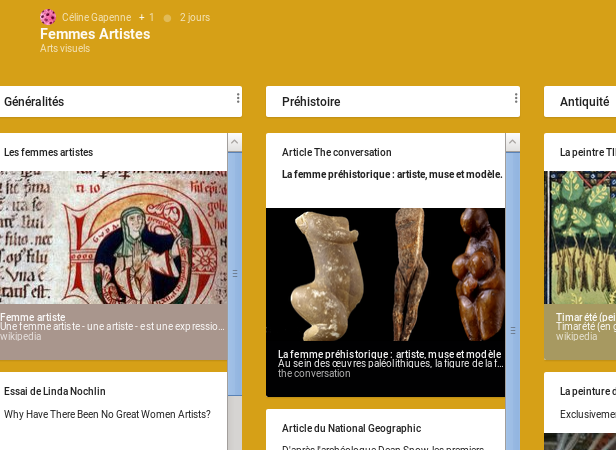Click the up arrow in the Préhistoire scrollbar
Image resolution: width=616 pixels, height=450 pixels.
tap(513, 142)
